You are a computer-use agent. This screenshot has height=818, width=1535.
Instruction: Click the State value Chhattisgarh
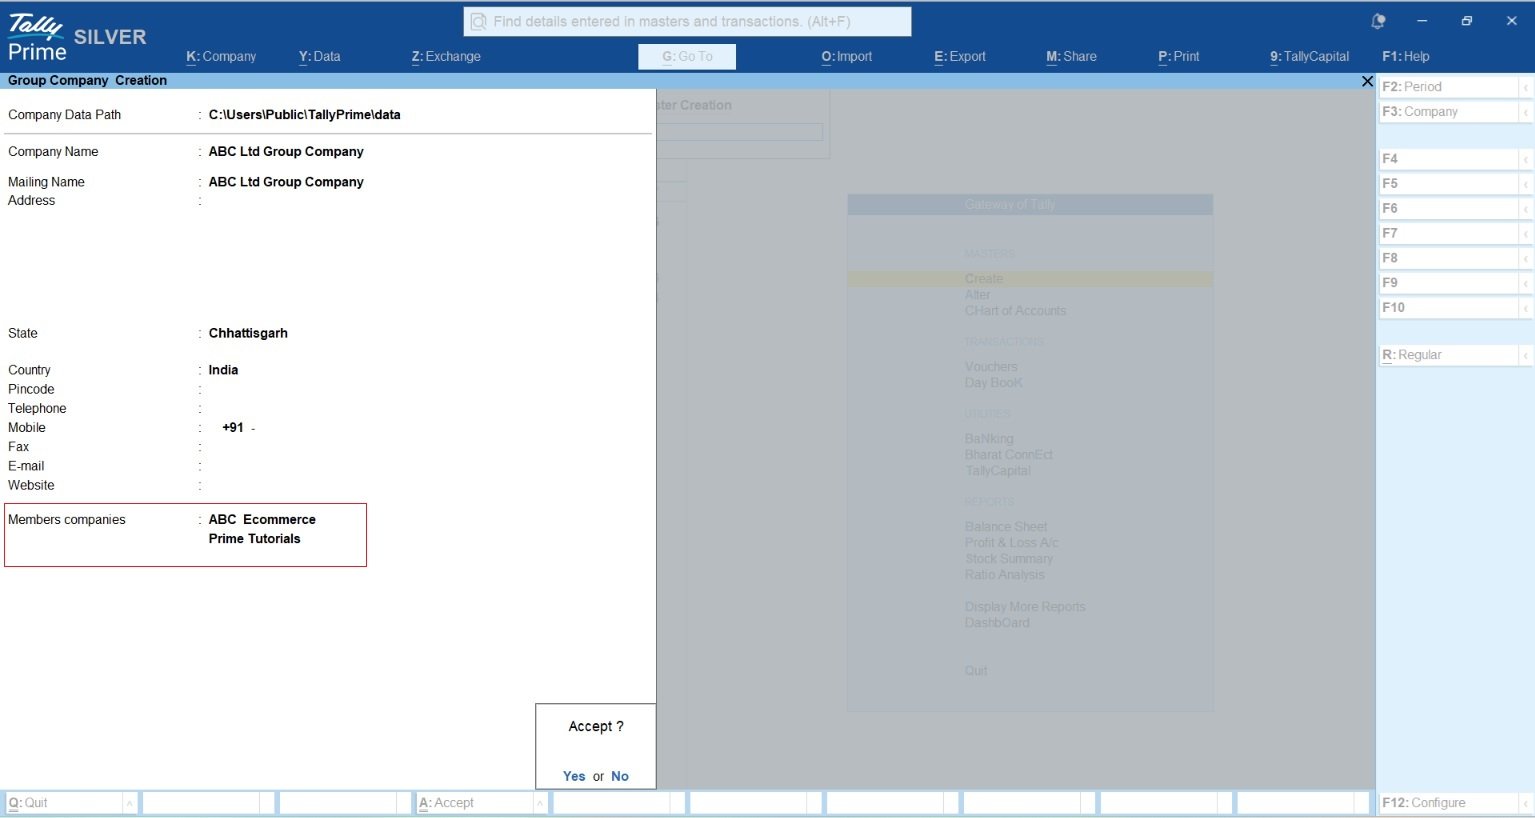coord(248,334)
